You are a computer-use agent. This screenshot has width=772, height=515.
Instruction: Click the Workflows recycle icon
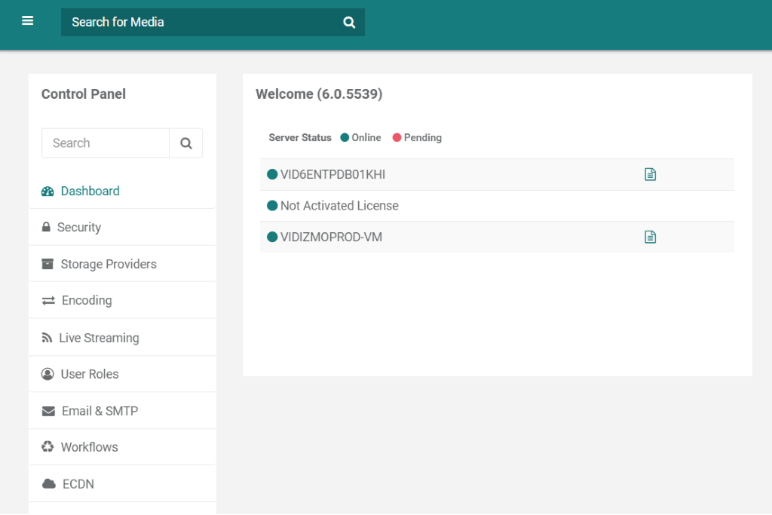47,447
